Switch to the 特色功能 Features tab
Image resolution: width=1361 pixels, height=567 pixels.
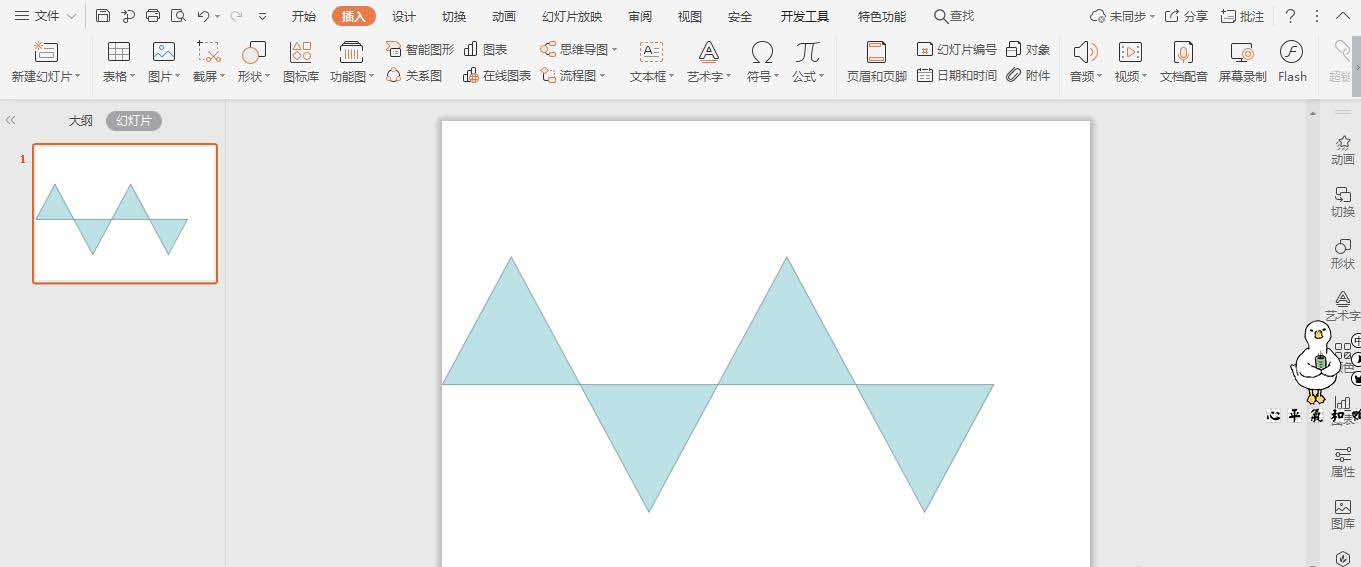pos(882,16)
